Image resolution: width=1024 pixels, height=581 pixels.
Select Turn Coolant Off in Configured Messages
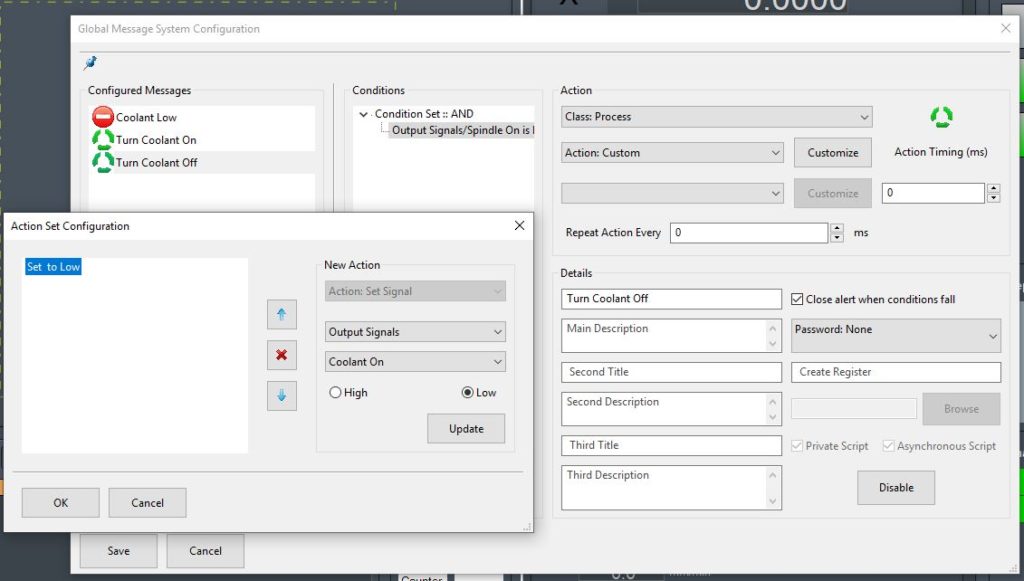[156, 162]
